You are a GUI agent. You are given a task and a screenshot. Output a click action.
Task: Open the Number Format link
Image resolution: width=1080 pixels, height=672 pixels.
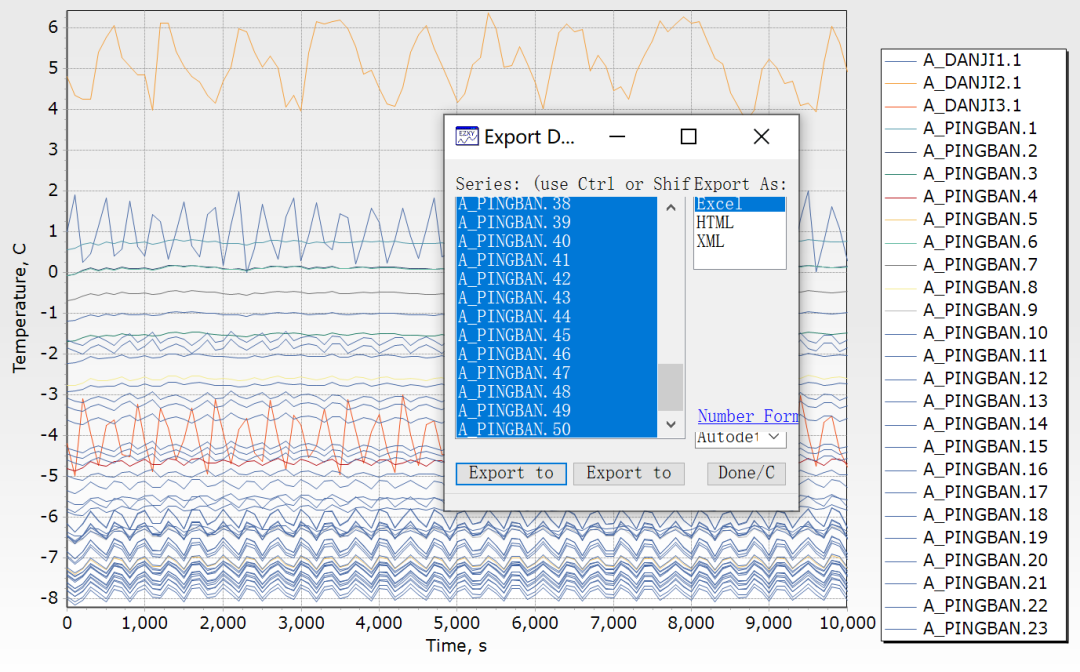pyautogui.click(x=748, y=417)
